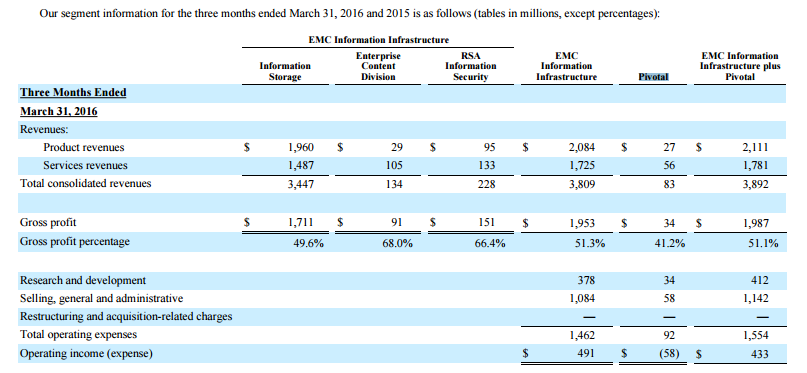
Task: Click the 1,987 gross profit value
Action: click(x=755, y=223)
